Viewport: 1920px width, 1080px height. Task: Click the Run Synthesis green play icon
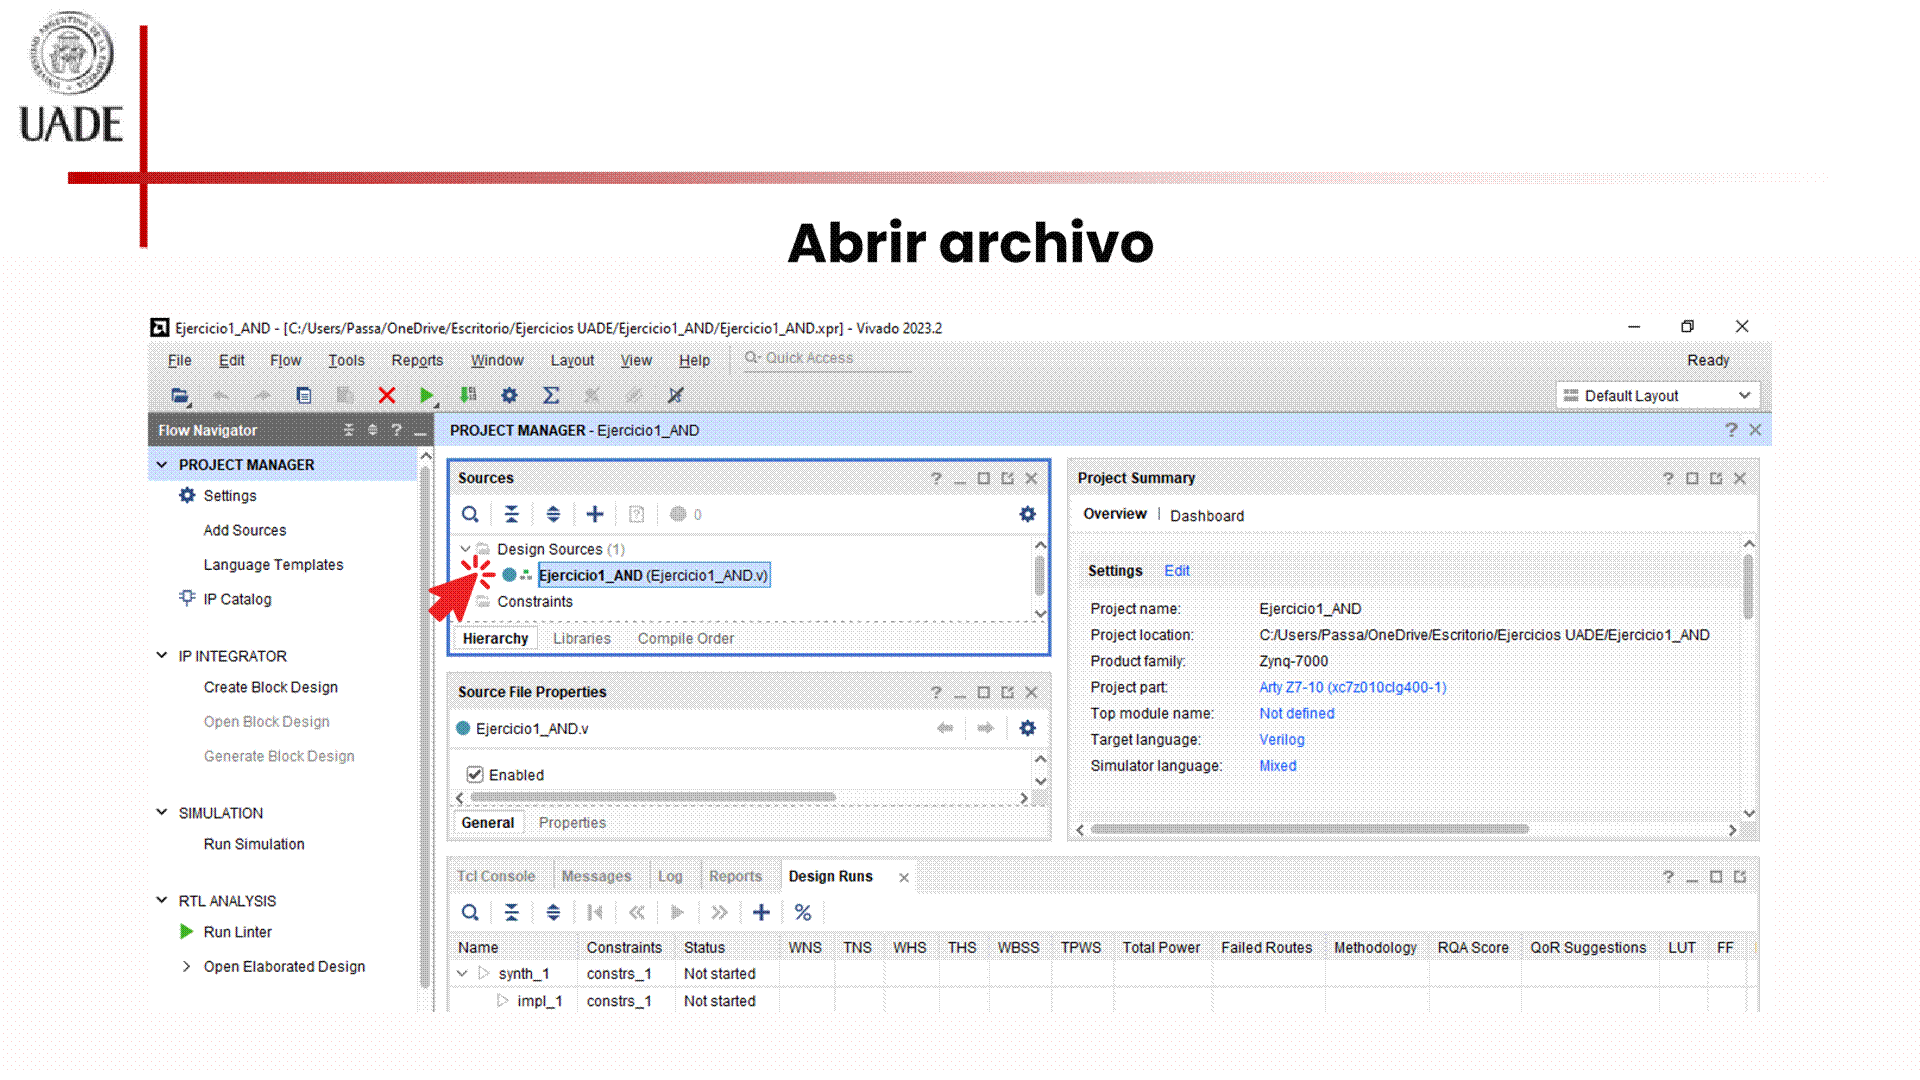[x=426, y=396]
